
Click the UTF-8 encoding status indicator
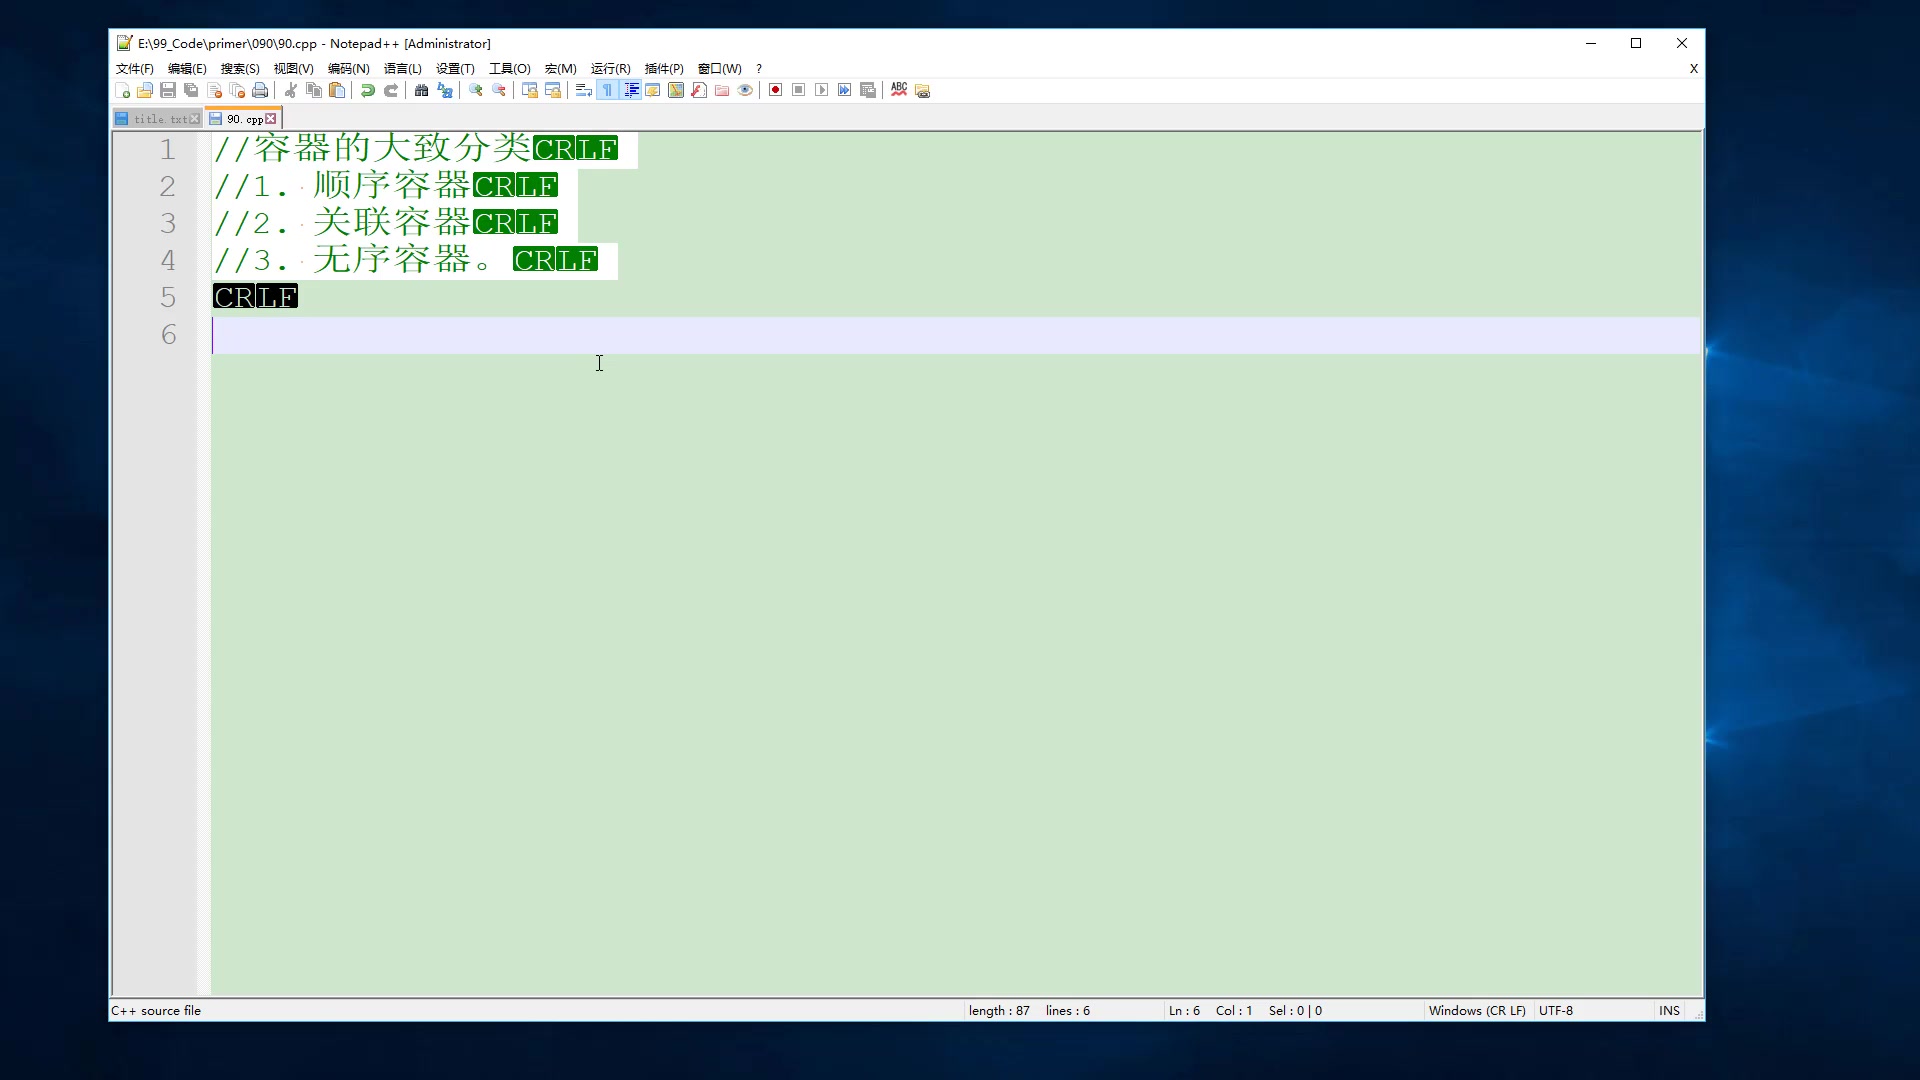coord(1556,1011)
